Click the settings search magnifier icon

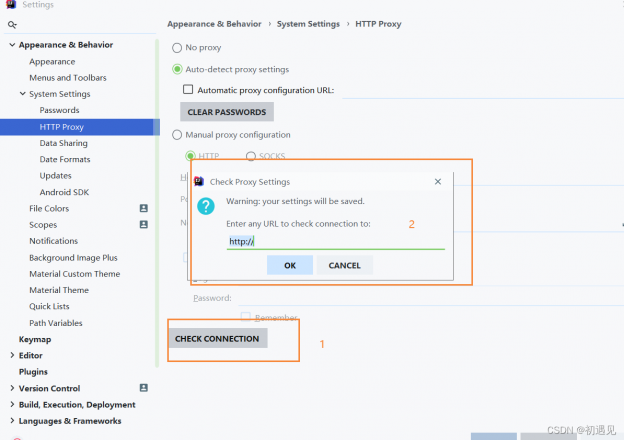[x=12, y=24]
